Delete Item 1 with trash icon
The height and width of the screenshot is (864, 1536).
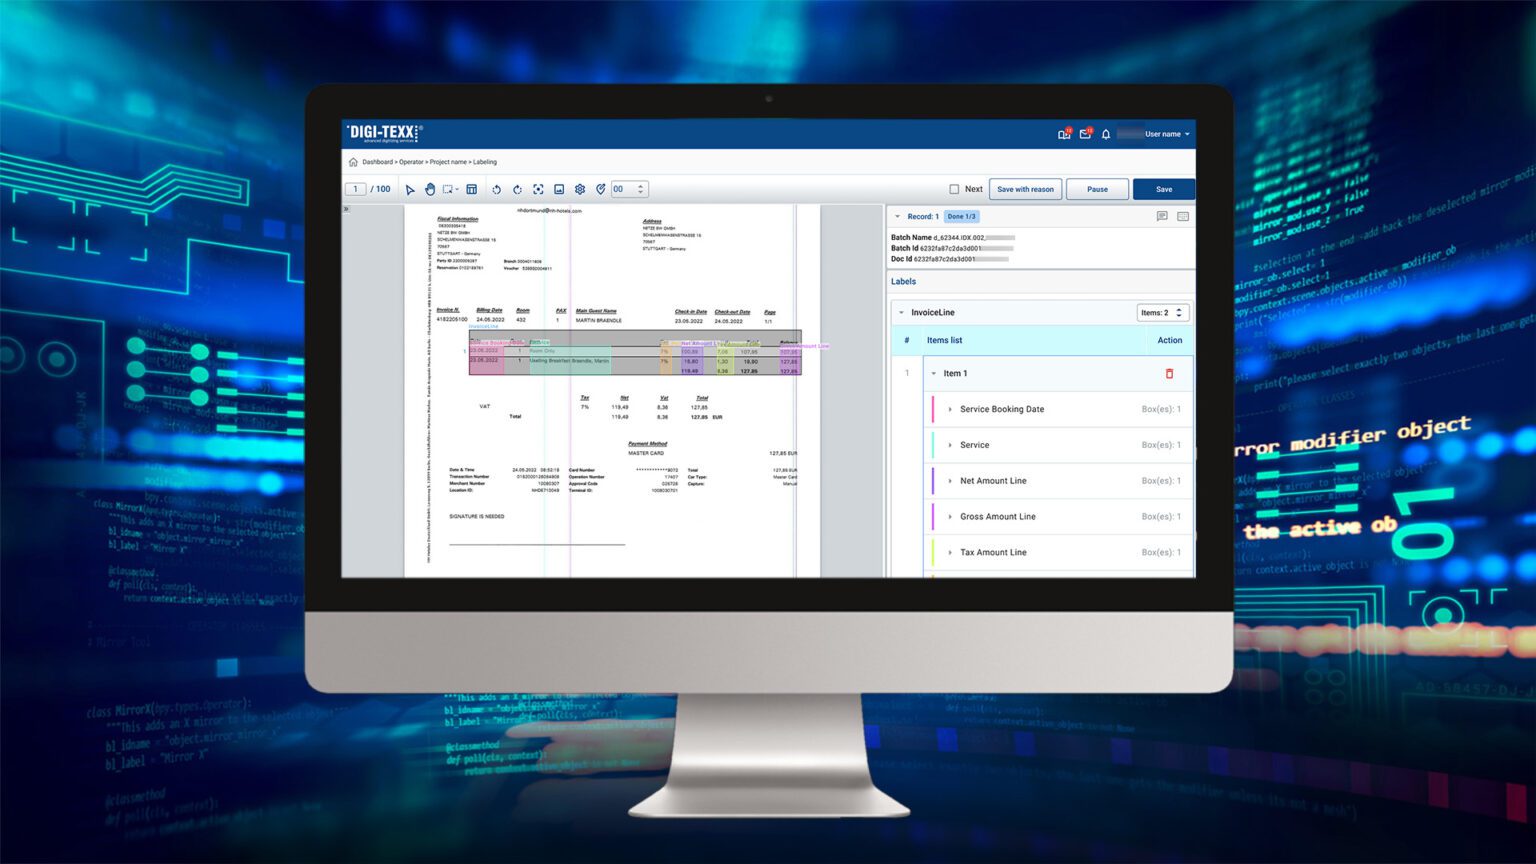[1169, 374]
